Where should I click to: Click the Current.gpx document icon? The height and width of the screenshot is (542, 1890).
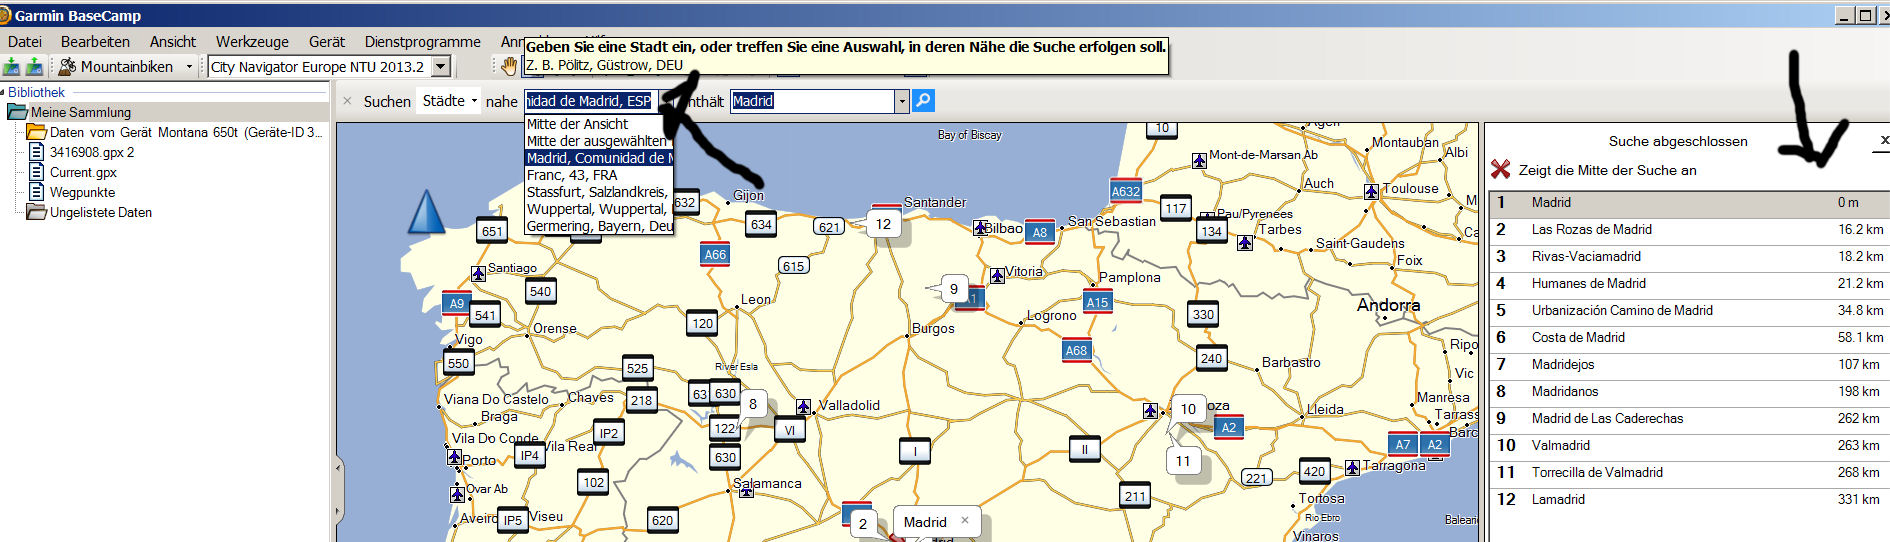[37, 172]
